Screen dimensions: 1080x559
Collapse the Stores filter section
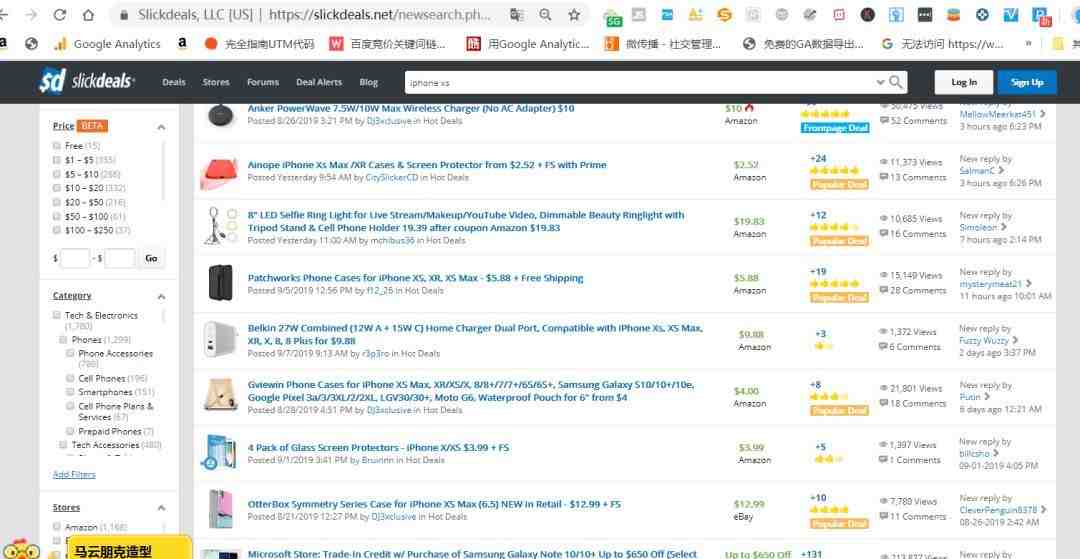[161, 508]
